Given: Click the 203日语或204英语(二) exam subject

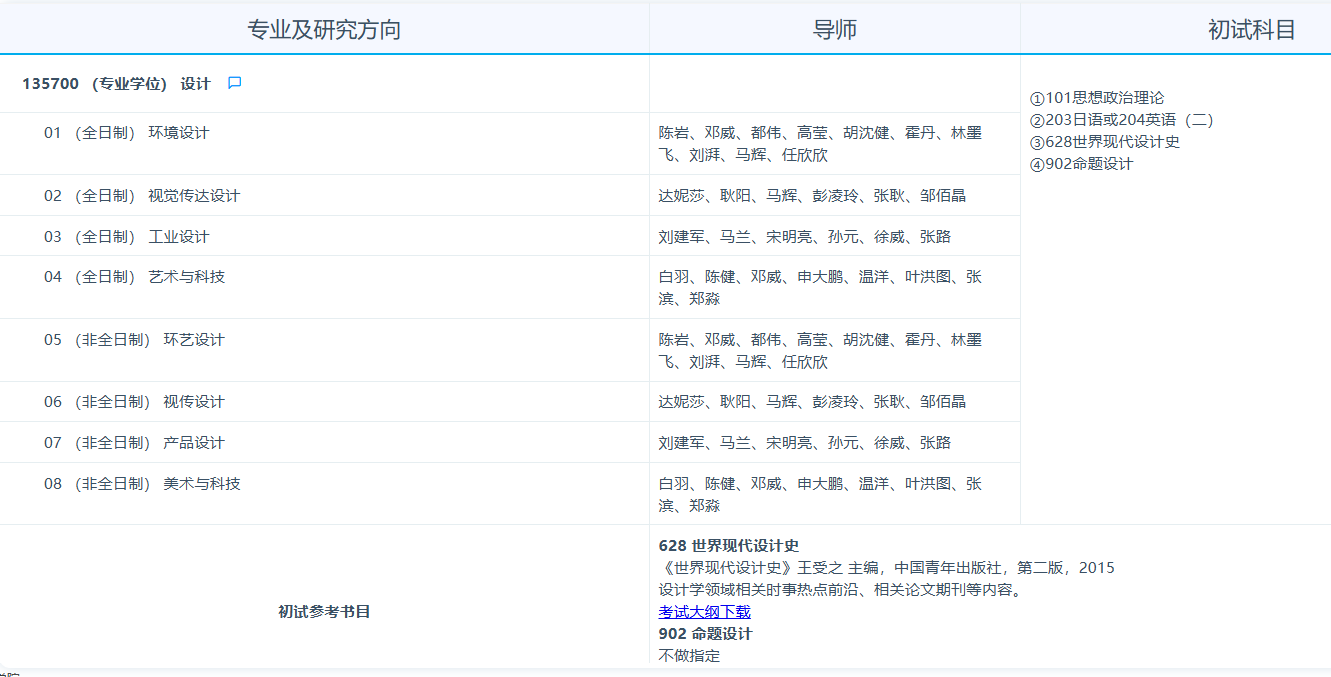Looking at the screenshot, I should (1121, 120).
